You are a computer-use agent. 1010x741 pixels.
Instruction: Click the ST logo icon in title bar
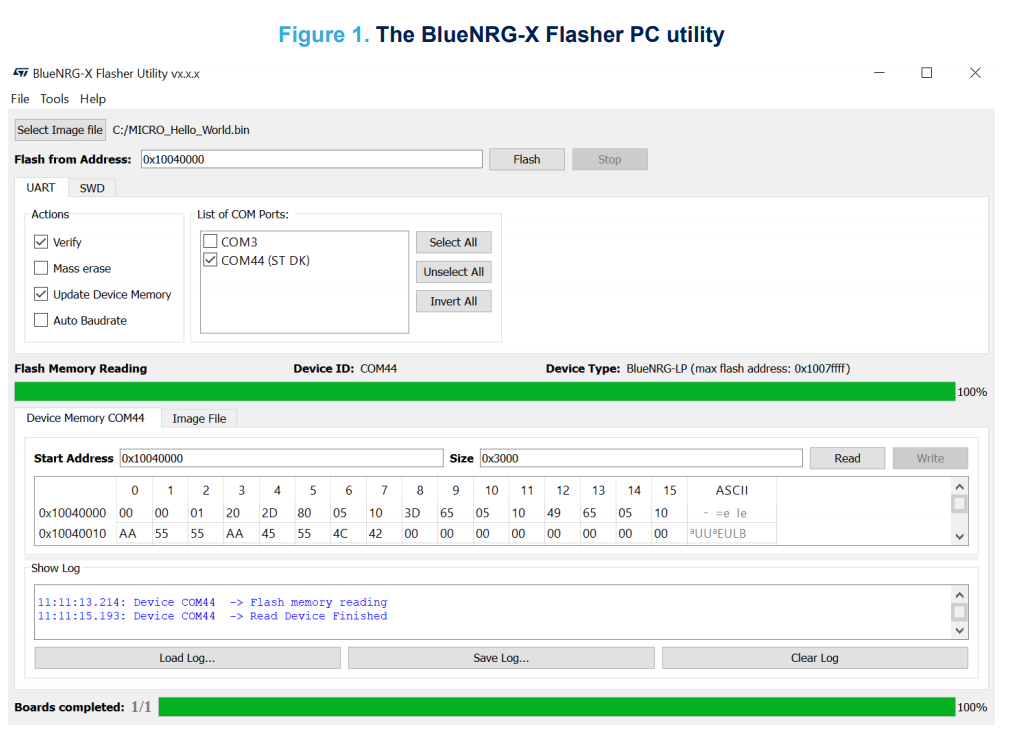pos(21,73)
